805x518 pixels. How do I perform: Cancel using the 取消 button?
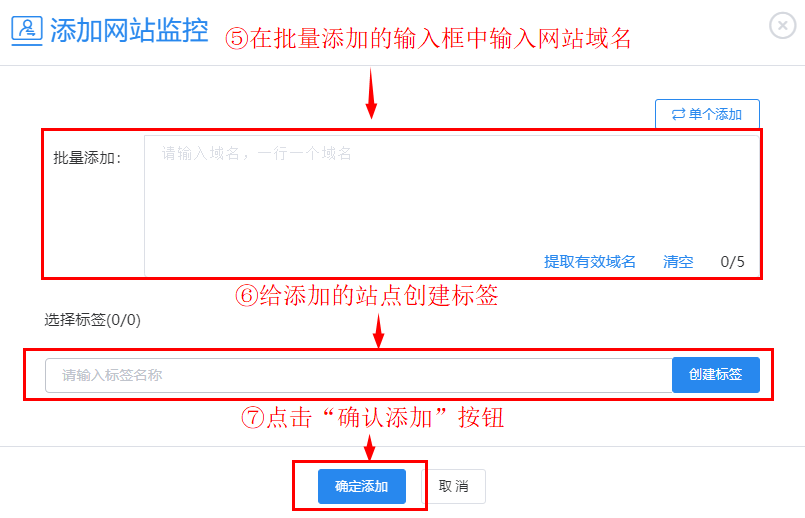[453, 486]
